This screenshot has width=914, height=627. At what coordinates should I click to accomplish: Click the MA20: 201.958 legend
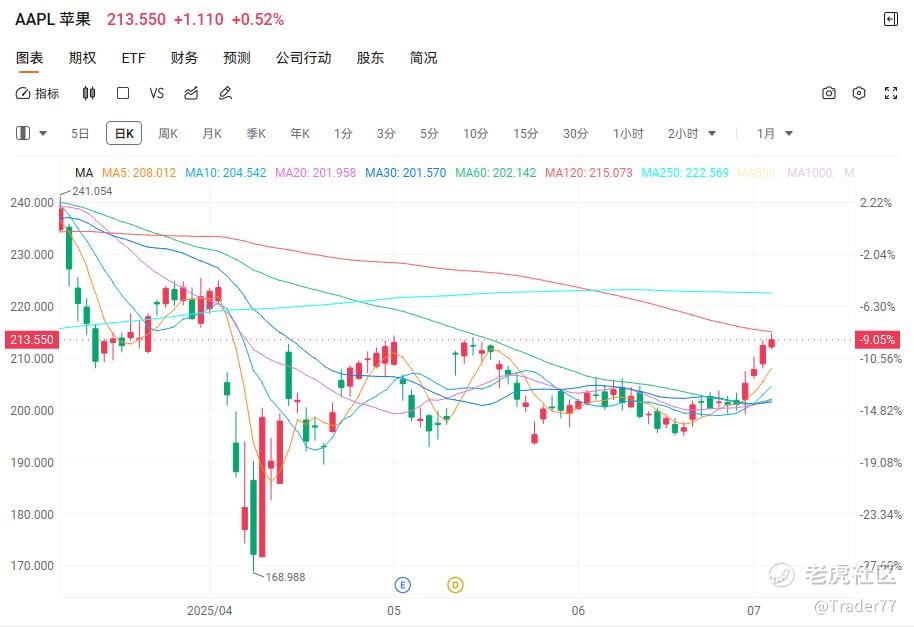(315, 172)
